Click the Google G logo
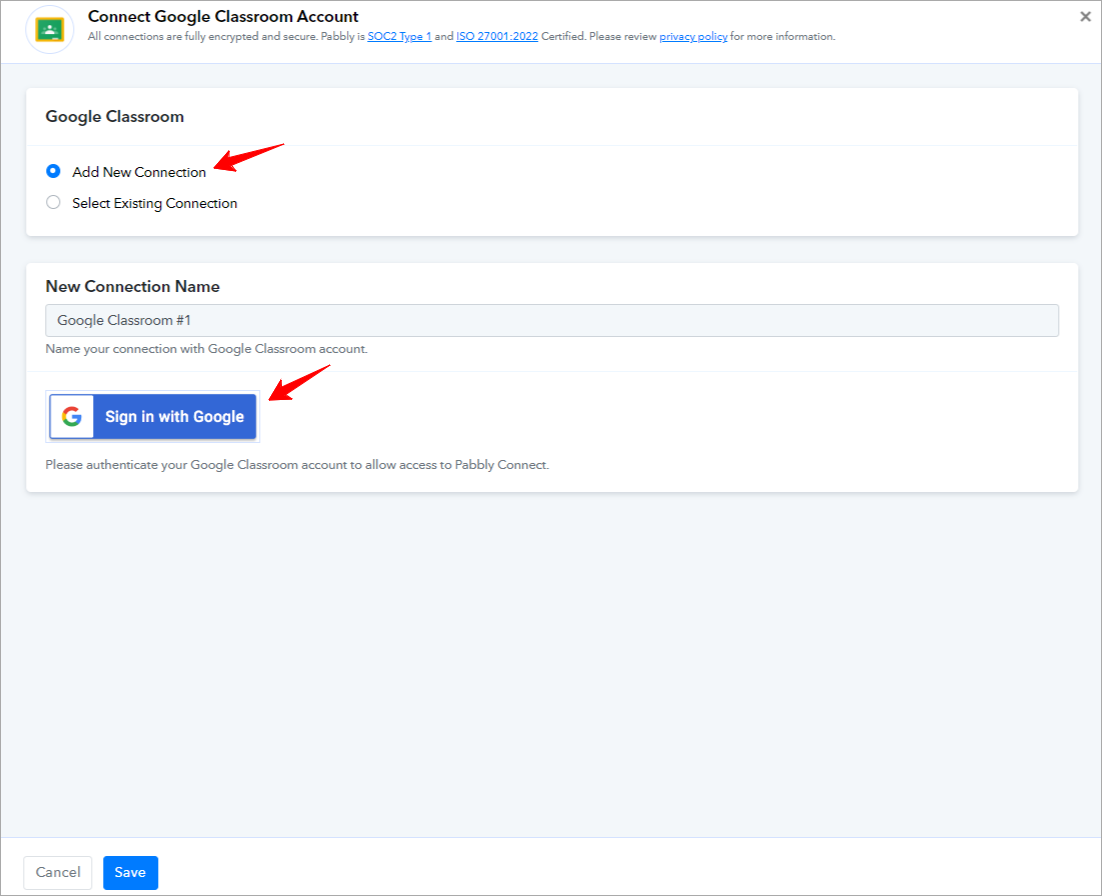The width and height of the screenshot is (1102, 896). point(72,417)
